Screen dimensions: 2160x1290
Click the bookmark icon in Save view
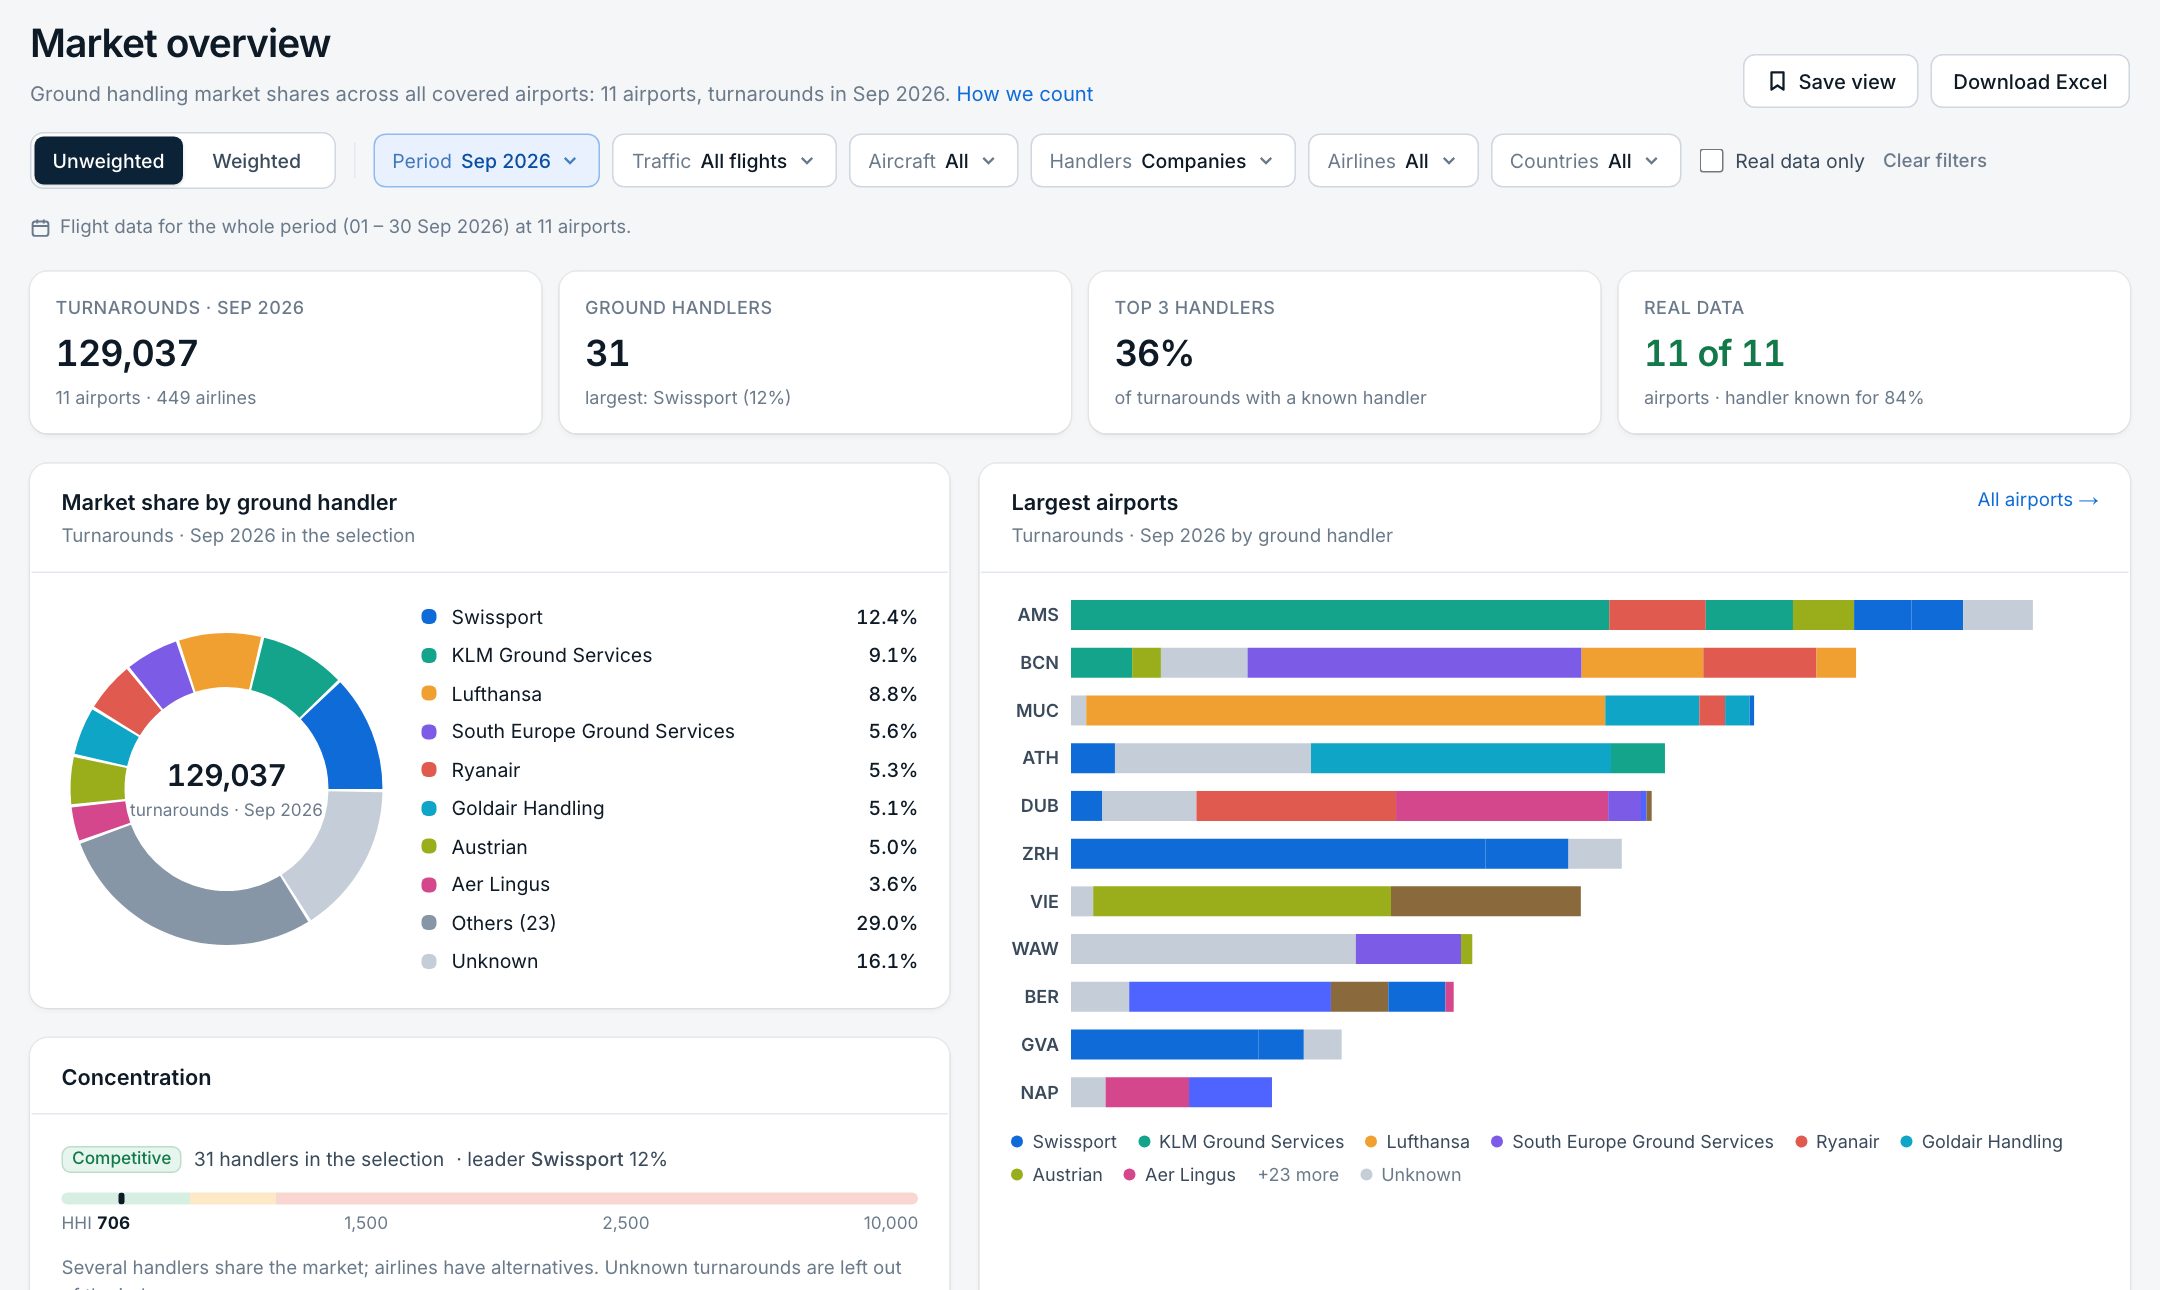(x=1777, y=81)
